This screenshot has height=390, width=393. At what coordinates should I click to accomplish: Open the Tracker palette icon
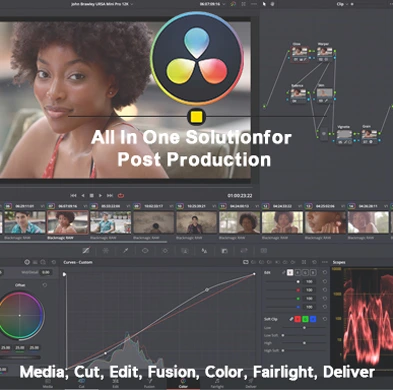click(x=165, y=251)
